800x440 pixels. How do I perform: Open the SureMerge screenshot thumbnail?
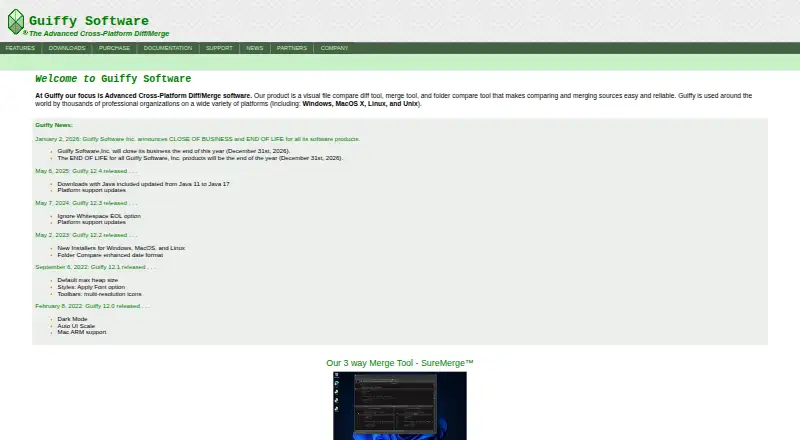(x=400, y=406)
